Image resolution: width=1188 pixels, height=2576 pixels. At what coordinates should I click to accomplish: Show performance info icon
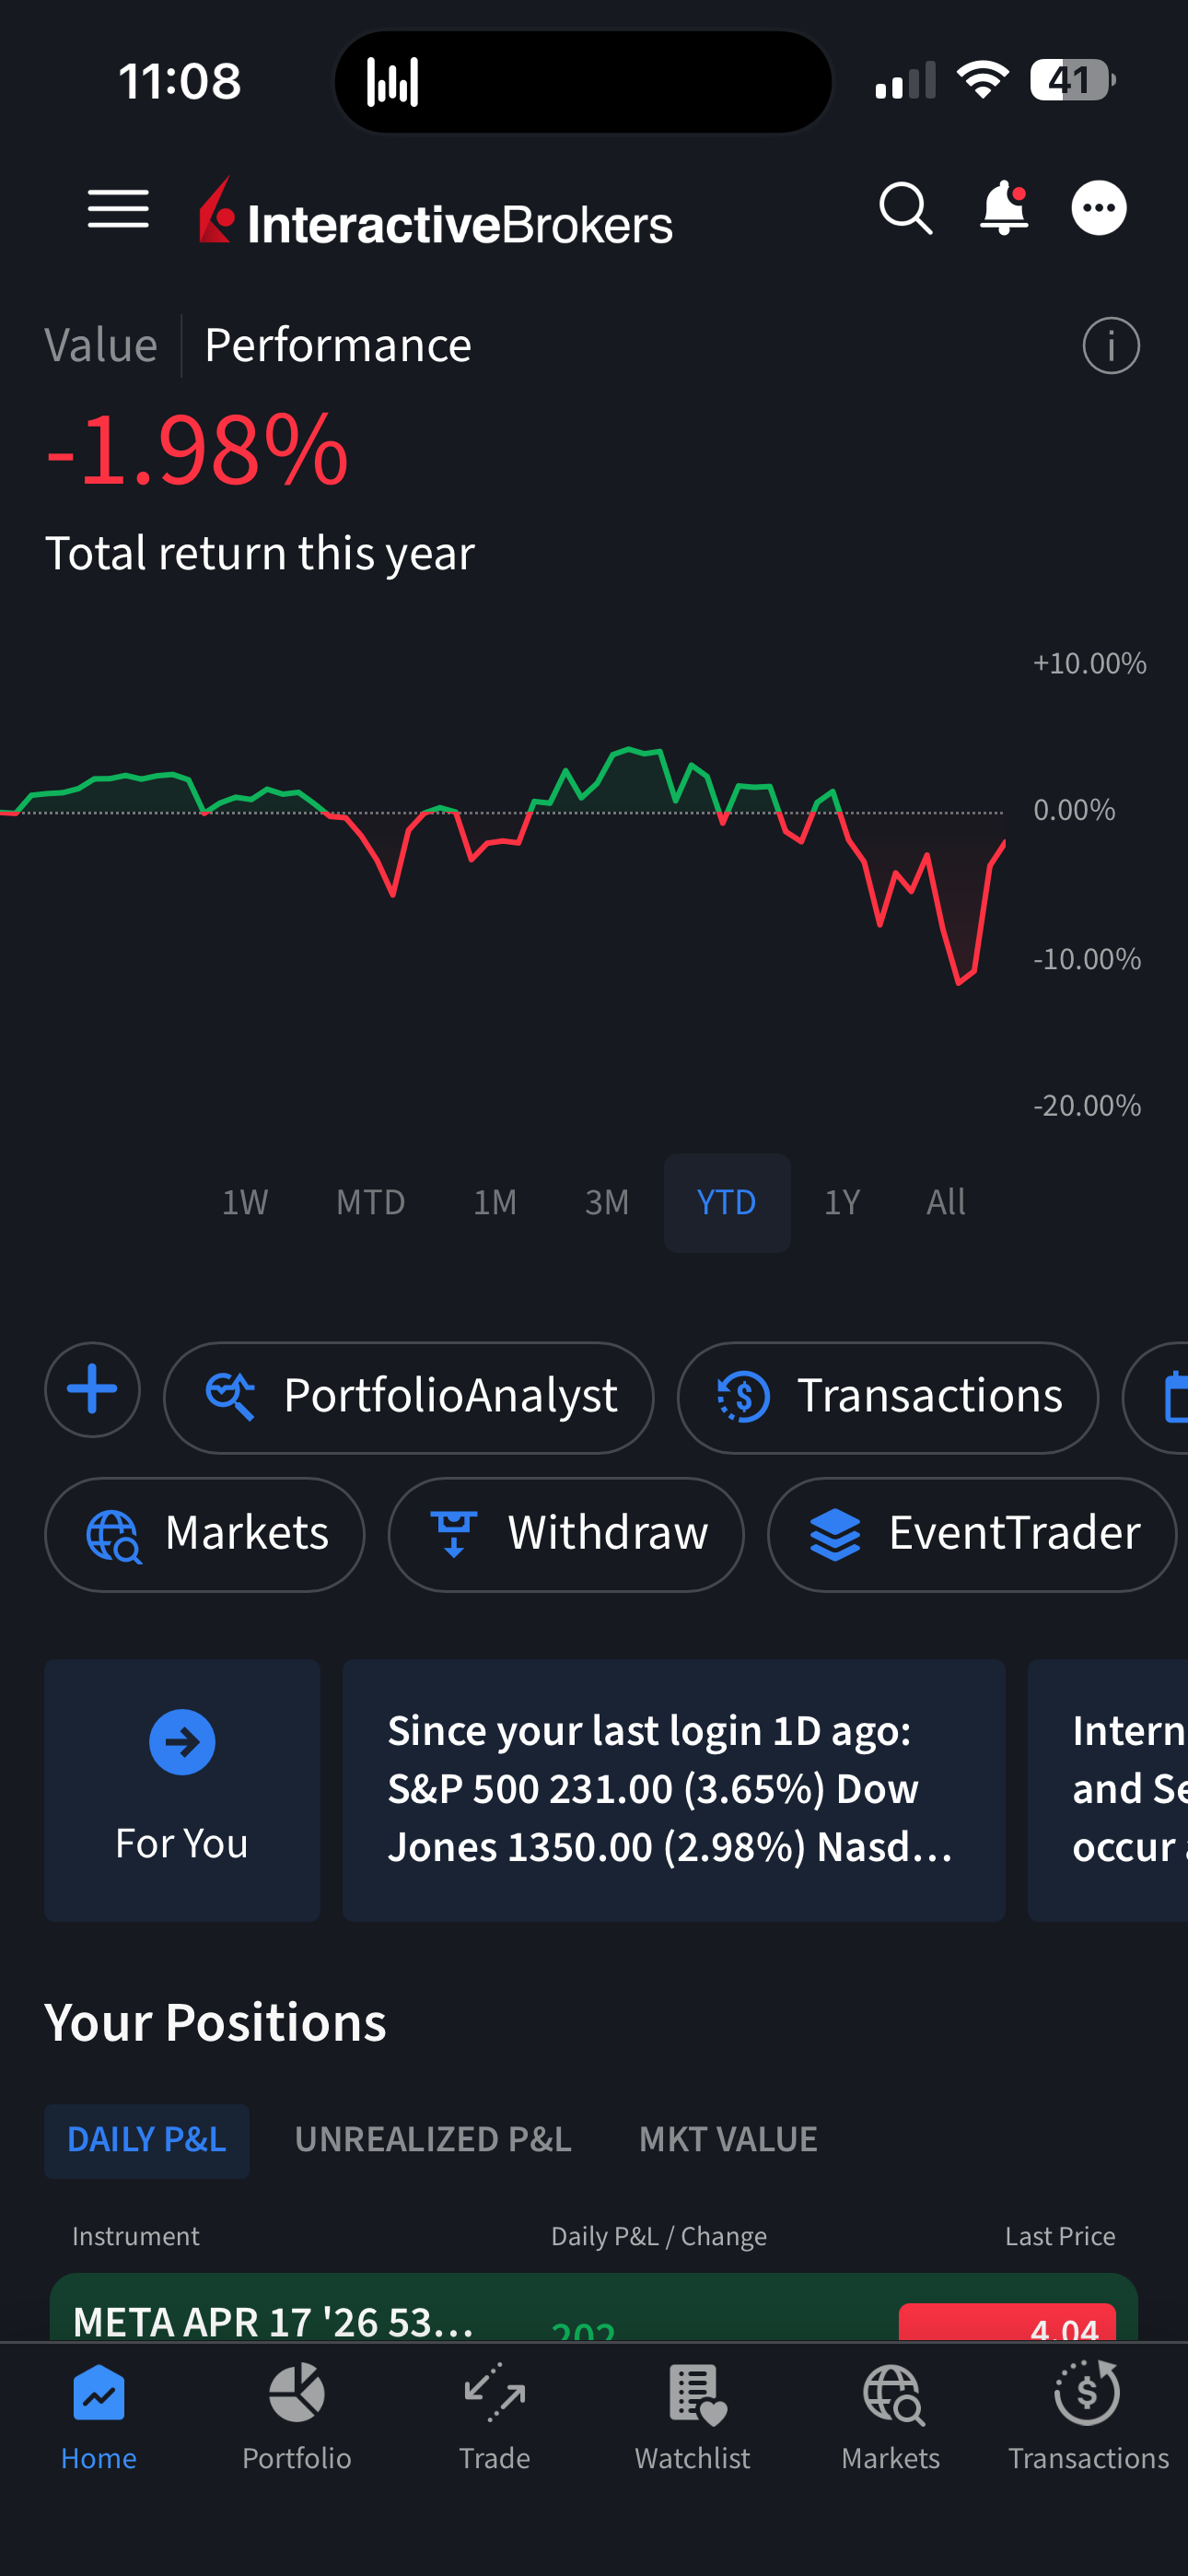pos(1110,346)
